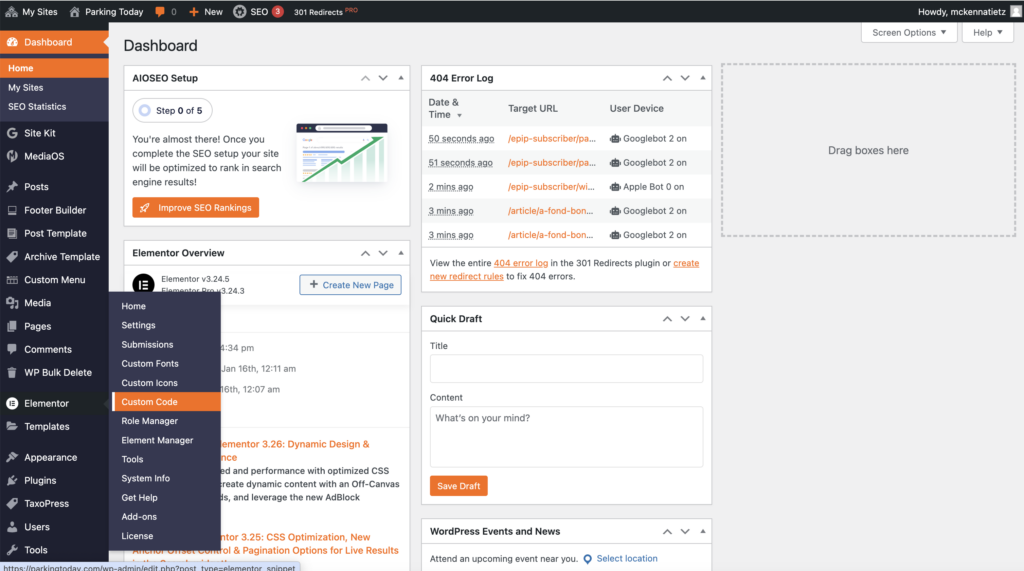
Task: Open SEO Statistics in sidebar
Action: 37,106
